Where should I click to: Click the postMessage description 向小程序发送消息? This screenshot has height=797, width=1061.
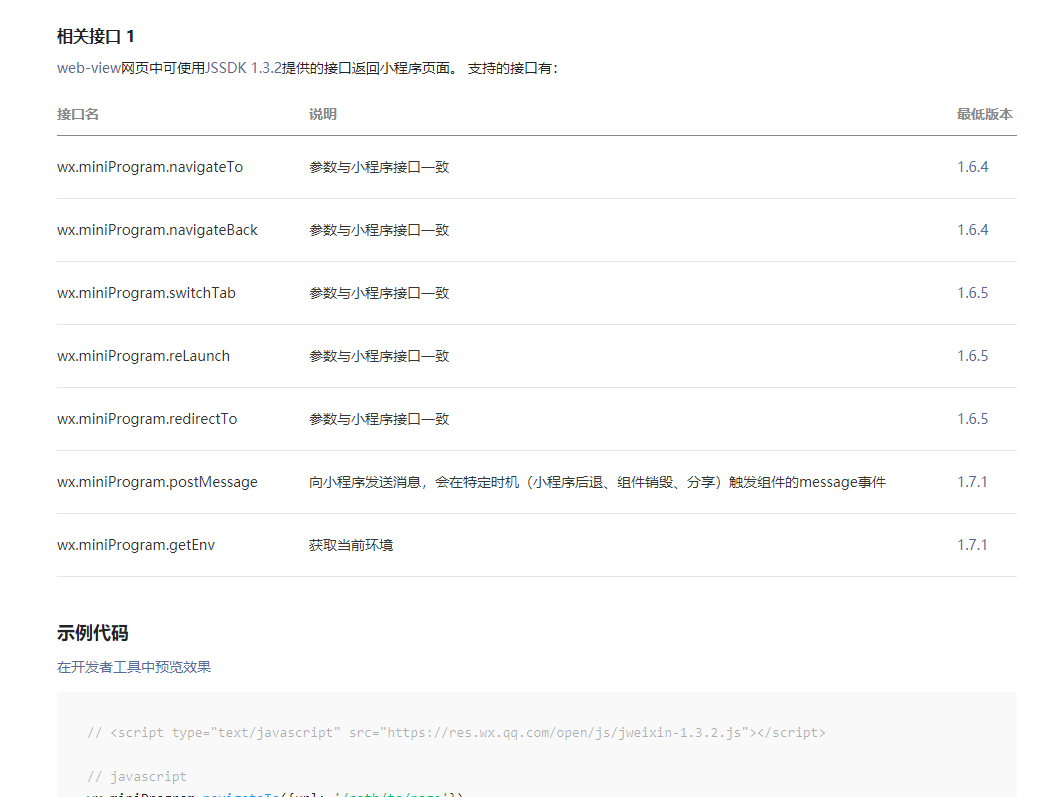pos(597,482)
